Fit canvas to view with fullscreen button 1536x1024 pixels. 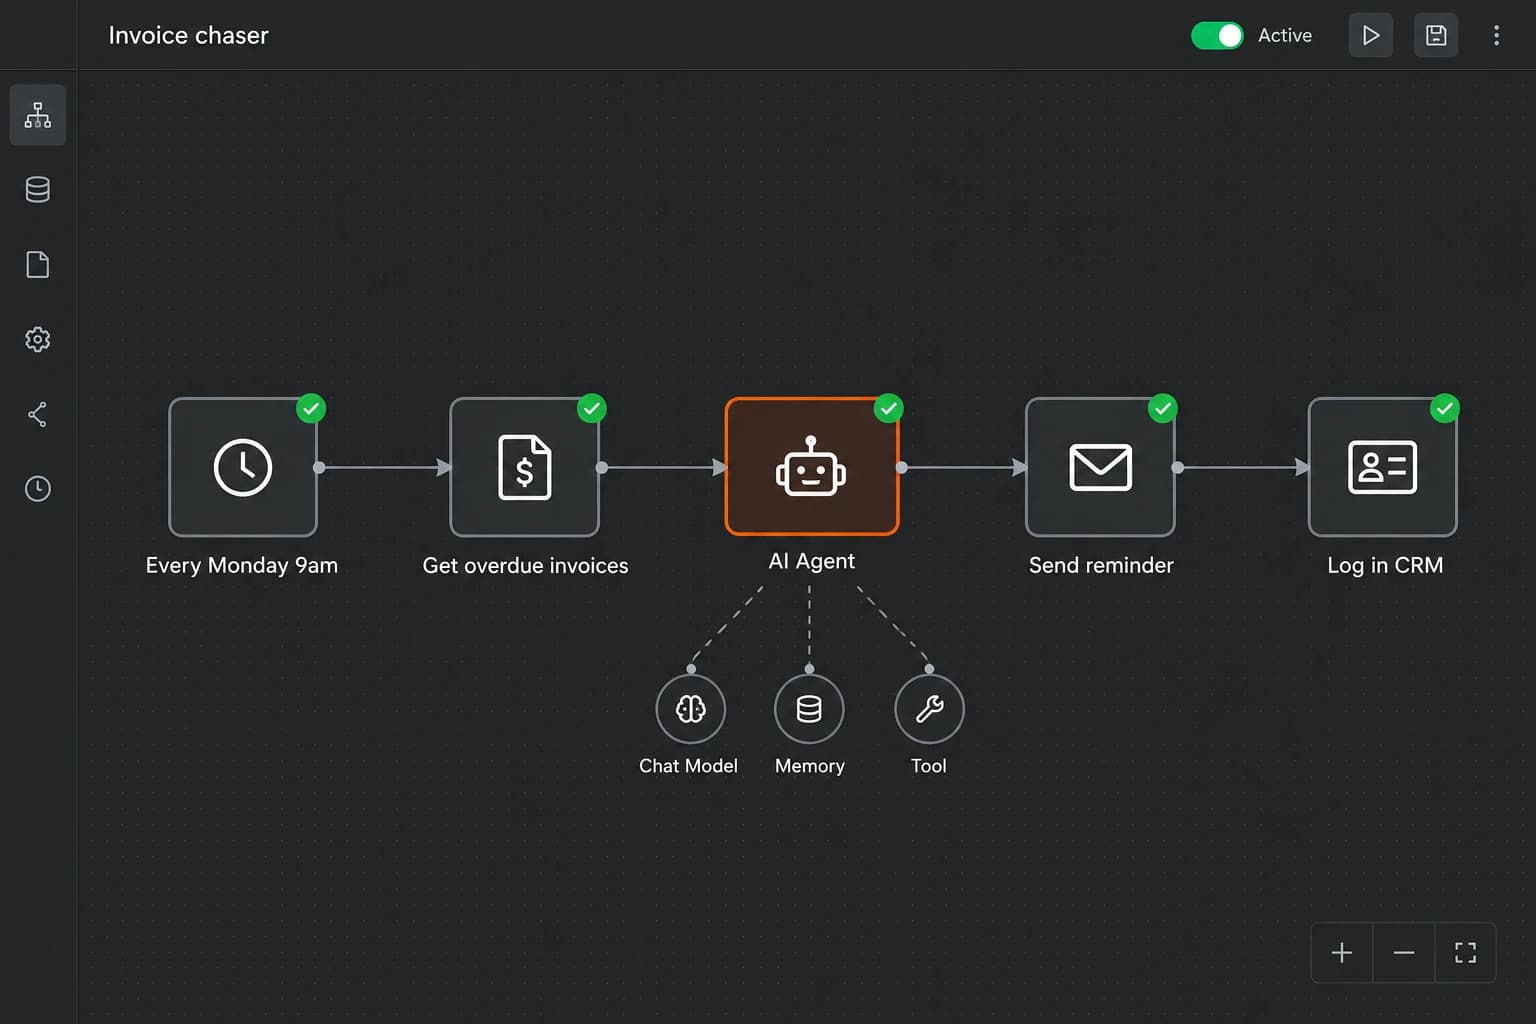pyautogui.click(x=1466, y=953)
